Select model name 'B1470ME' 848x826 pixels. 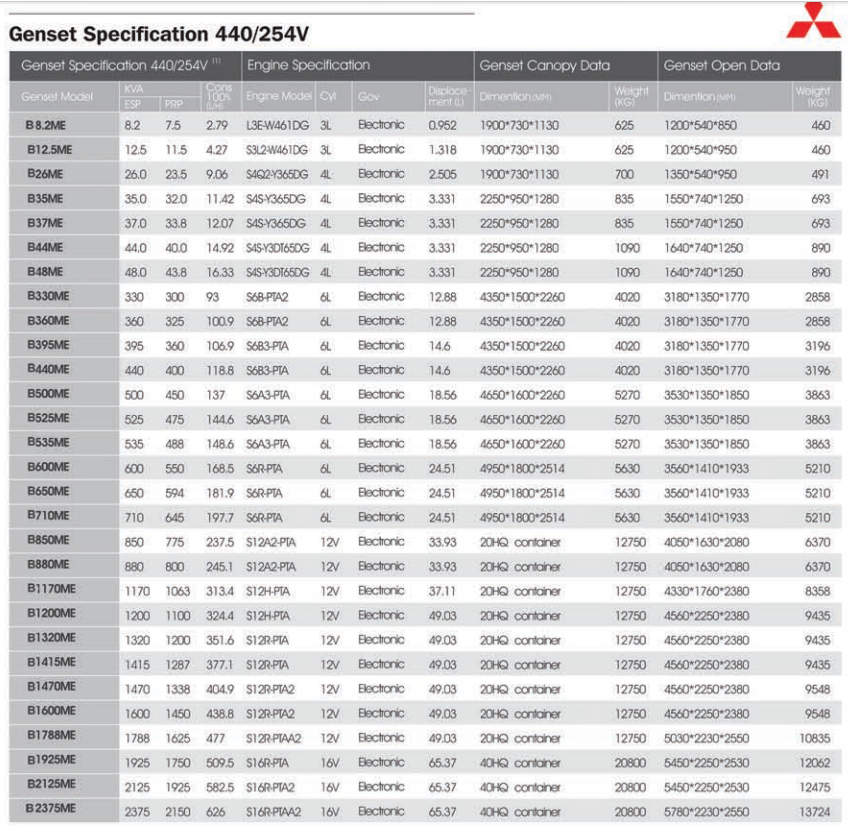click(x=51, y=687)
